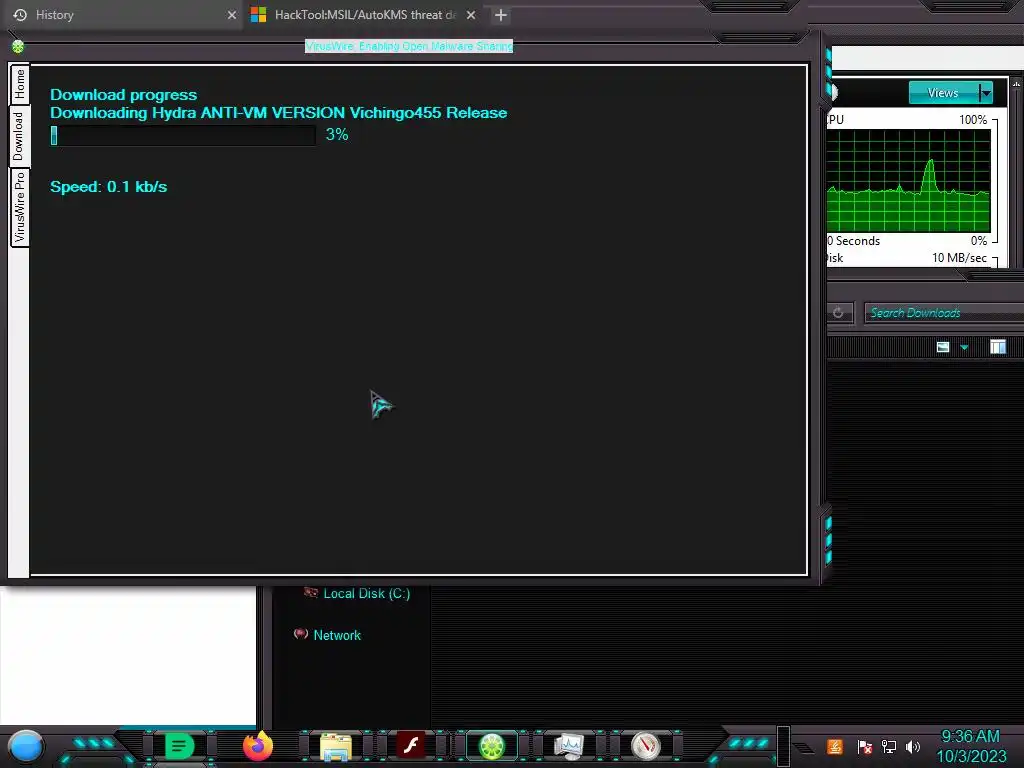
Task: Click the VirusWire title bar caption text
Action: click(409, 46)
